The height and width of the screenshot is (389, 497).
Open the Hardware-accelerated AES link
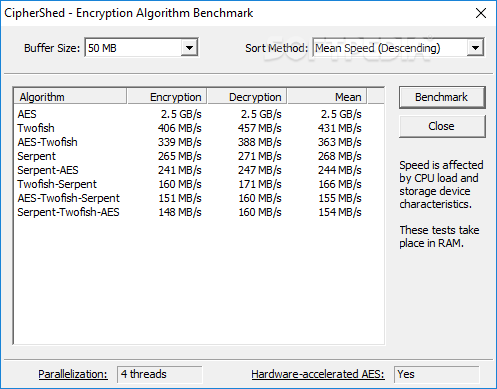click(x=318, y=374)
